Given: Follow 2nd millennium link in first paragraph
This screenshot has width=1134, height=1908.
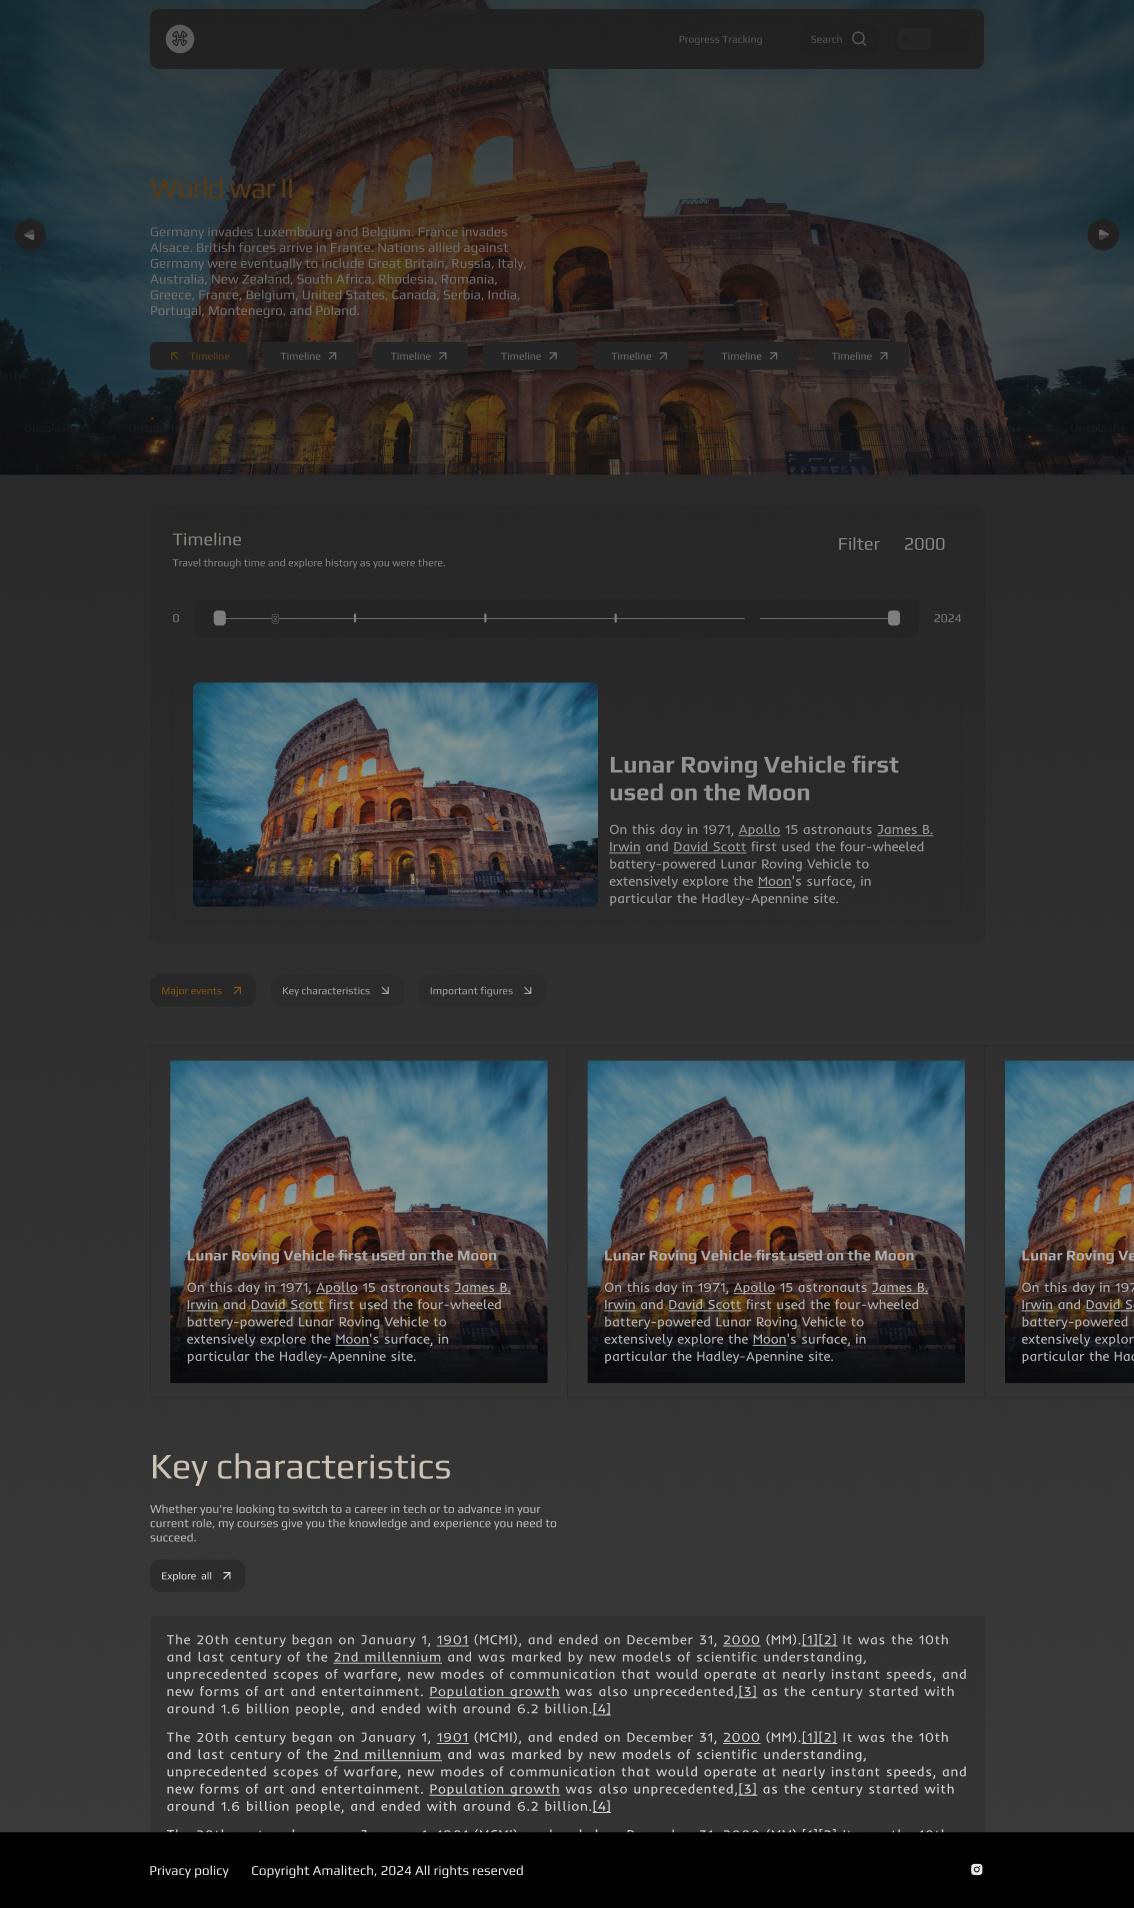Looking at the screenshot, I should pyautogui.click(x=387, y=1657).
